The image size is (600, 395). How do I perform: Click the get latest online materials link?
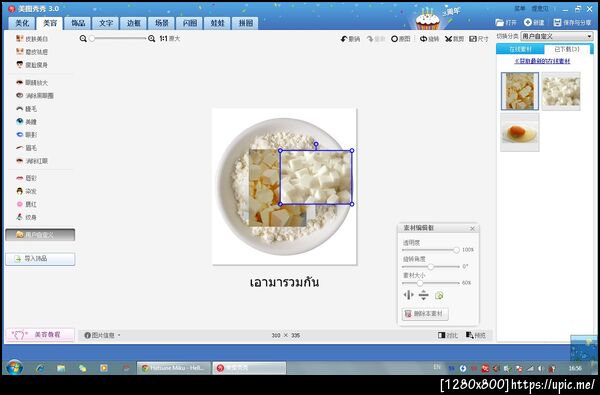(542, 61)
